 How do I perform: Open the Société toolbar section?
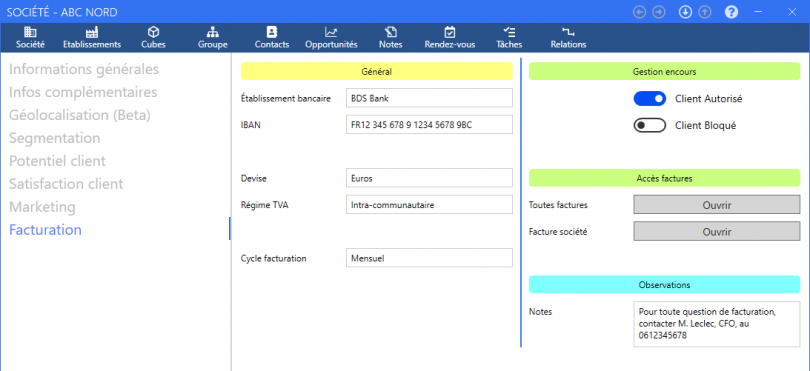(x=30, y=38)
